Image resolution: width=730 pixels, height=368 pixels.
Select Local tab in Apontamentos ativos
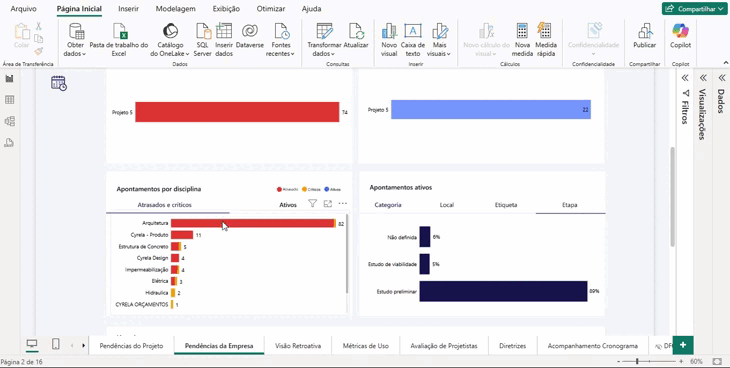point(447,204)
